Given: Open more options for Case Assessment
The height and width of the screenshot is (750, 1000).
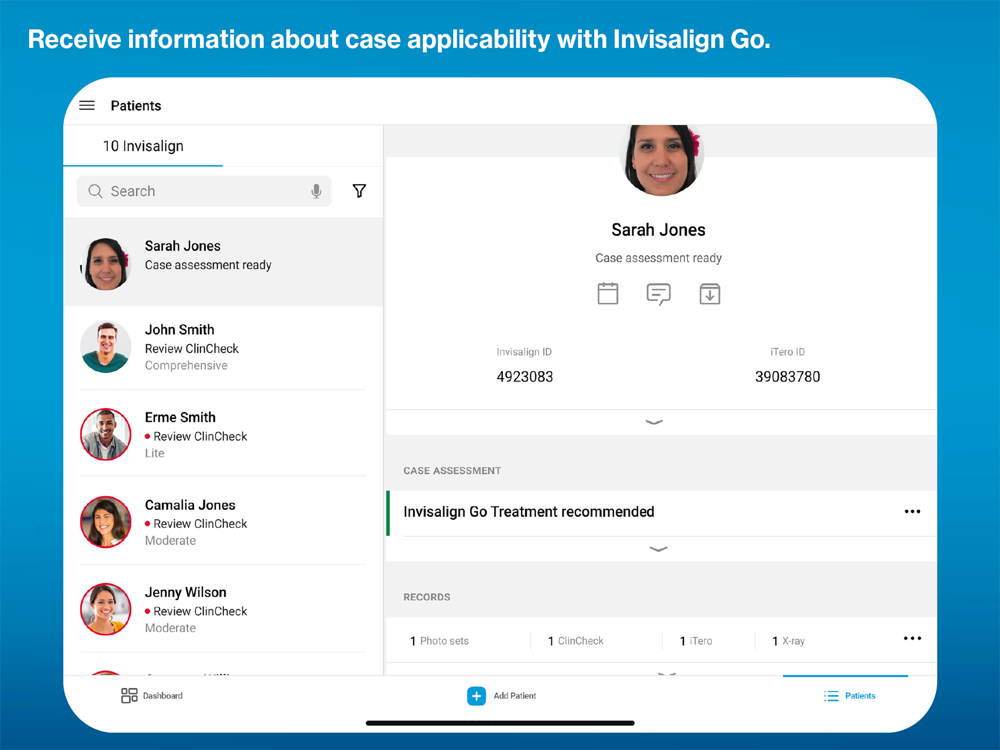Looking at the screenshot, I should (x=912, y=511).
